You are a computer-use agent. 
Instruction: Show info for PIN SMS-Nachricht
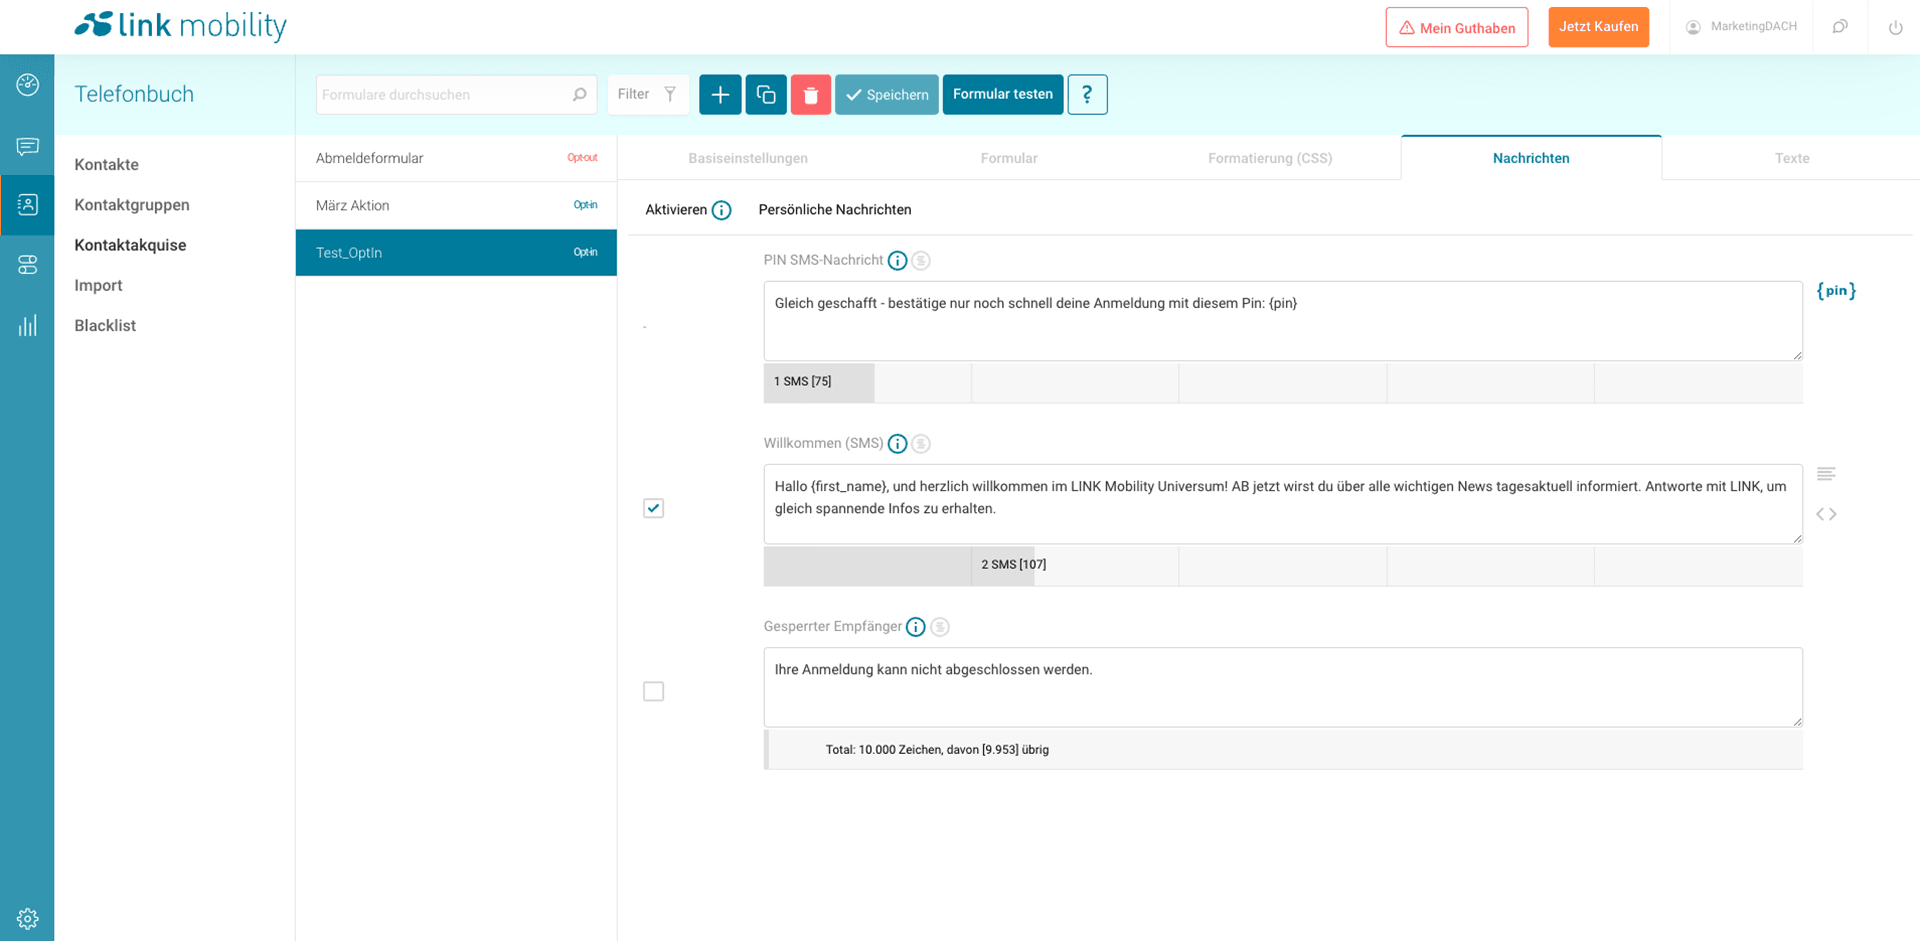897,261
